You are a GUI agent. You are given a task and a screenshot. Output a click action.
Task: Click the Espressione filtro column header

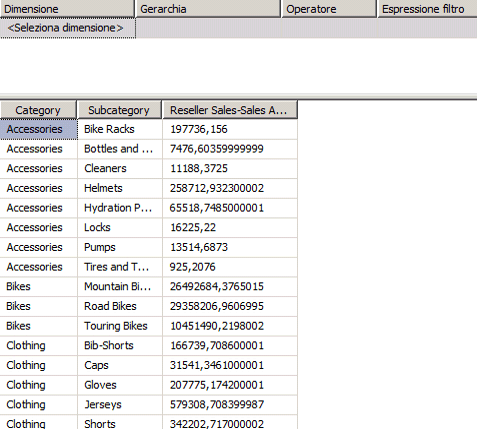(x=427, y=9)
